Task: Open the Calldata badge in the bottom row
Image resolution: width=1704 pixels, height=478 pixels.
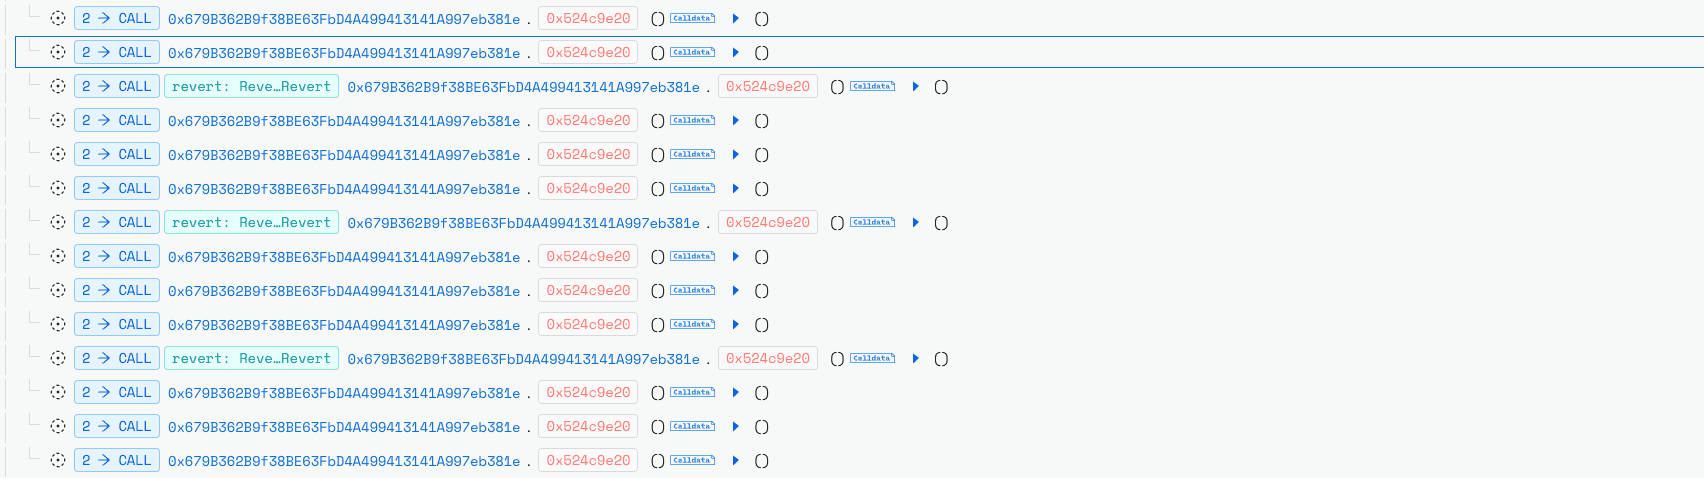Action: [692, 460]
